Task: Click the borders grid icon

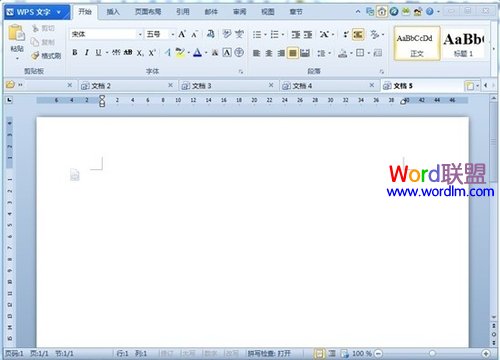Action: [x=360, y=53]
